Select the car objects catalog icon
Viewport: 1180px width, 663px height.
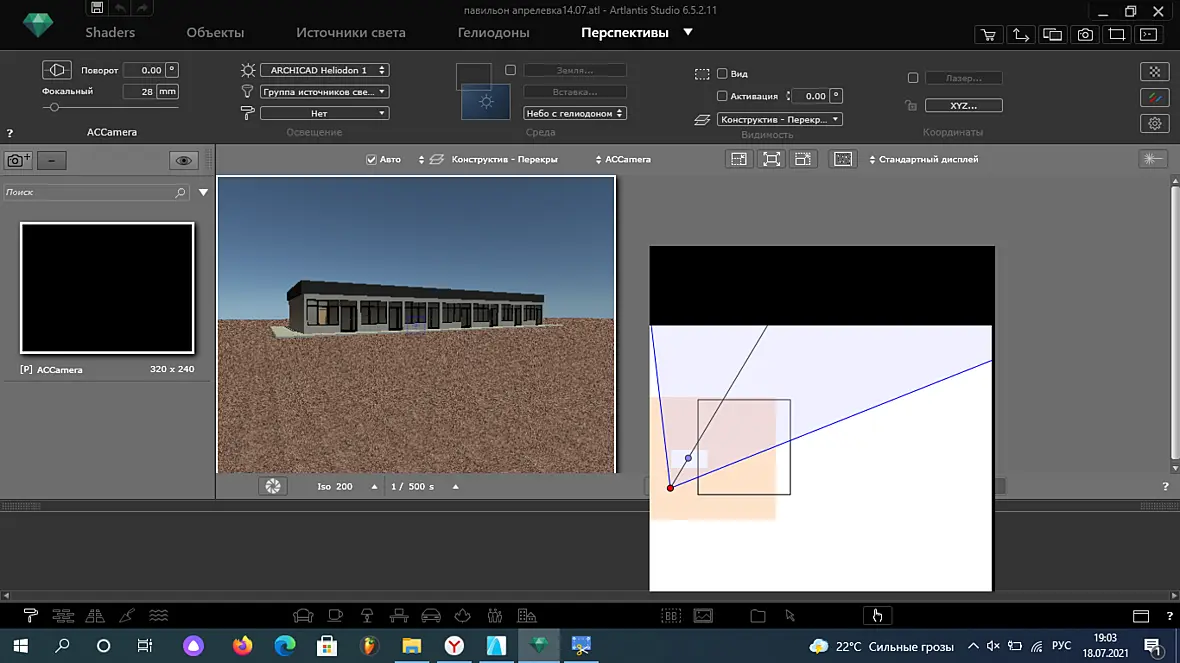click(x=430, y=616)
